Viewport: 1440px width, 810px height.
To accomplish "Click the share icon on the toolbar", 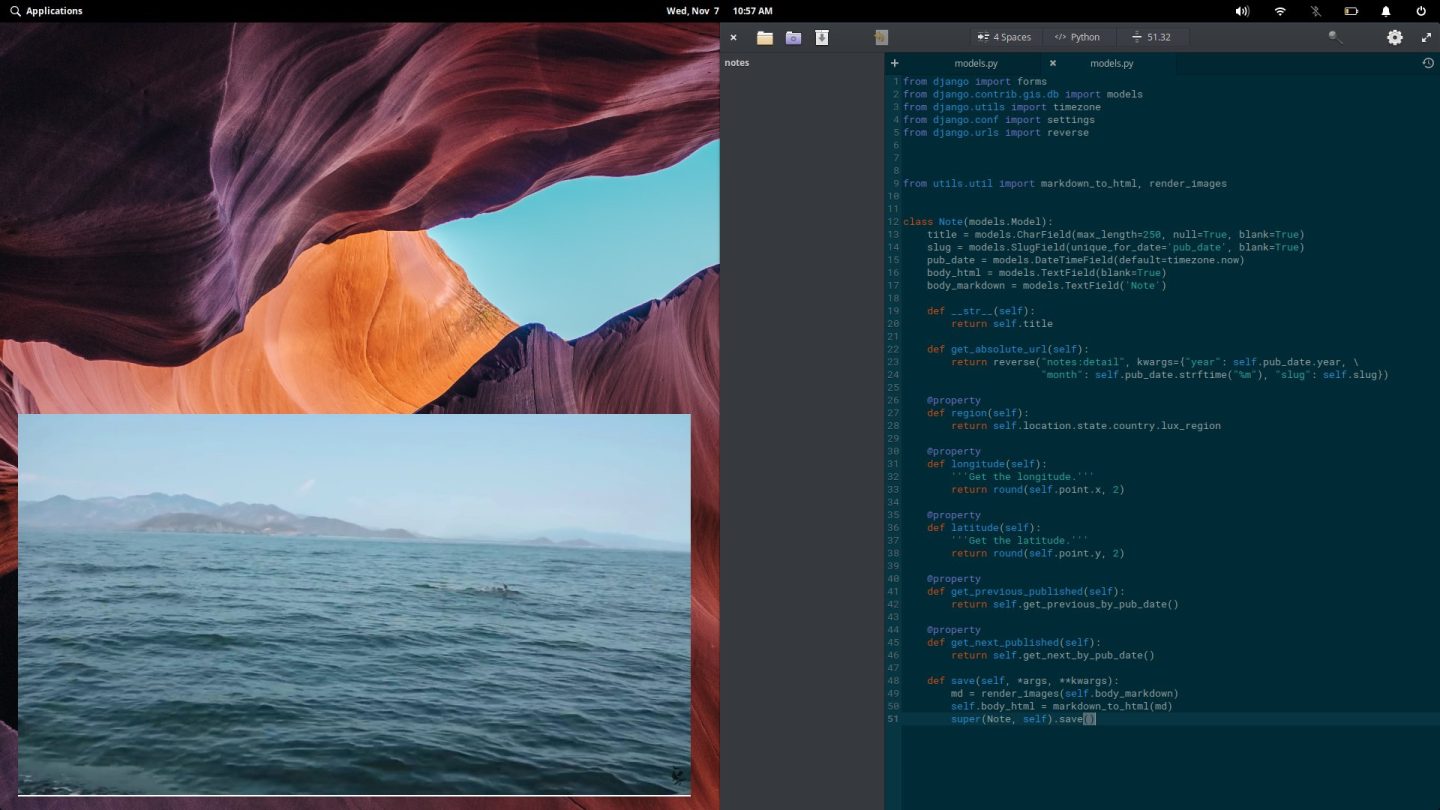I will tap(881, 37).
